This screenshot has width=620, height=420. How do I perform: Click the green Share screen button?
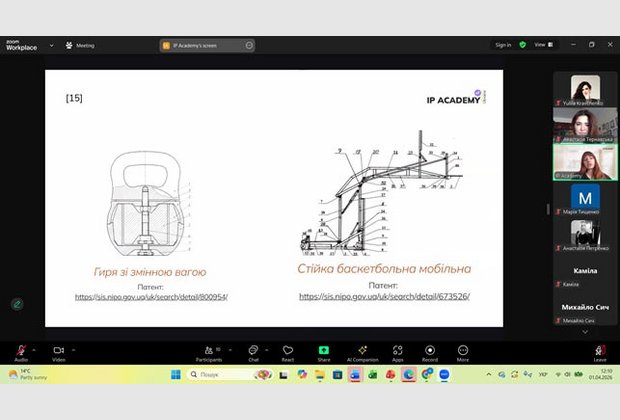pos(323,353)
